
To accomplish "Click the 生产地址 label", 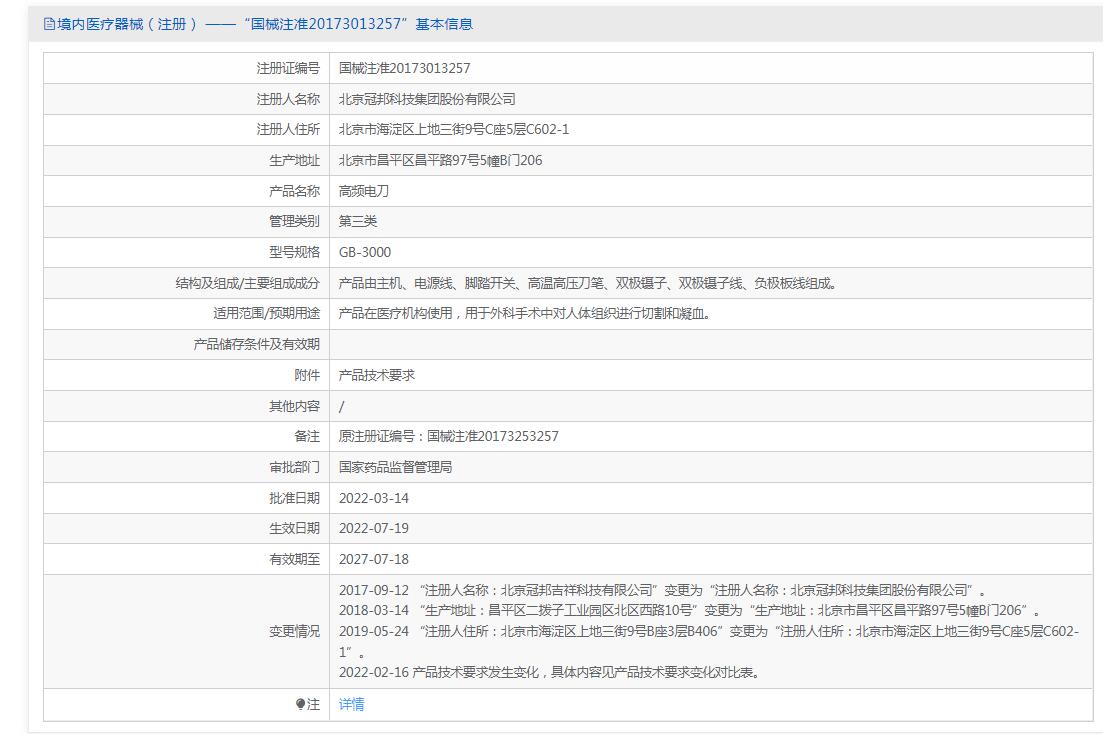I will (x=294, y=160).
